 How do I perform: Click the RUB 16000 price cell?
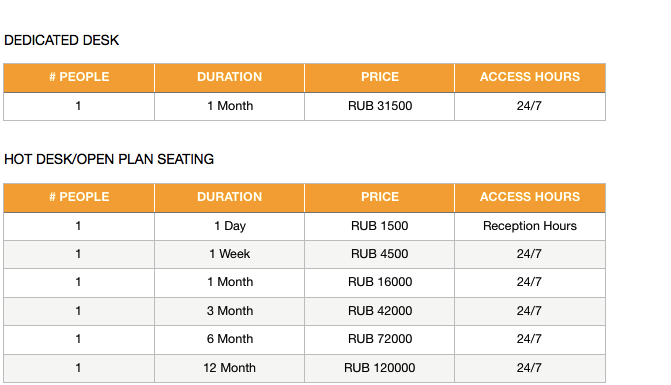[380, 283]
